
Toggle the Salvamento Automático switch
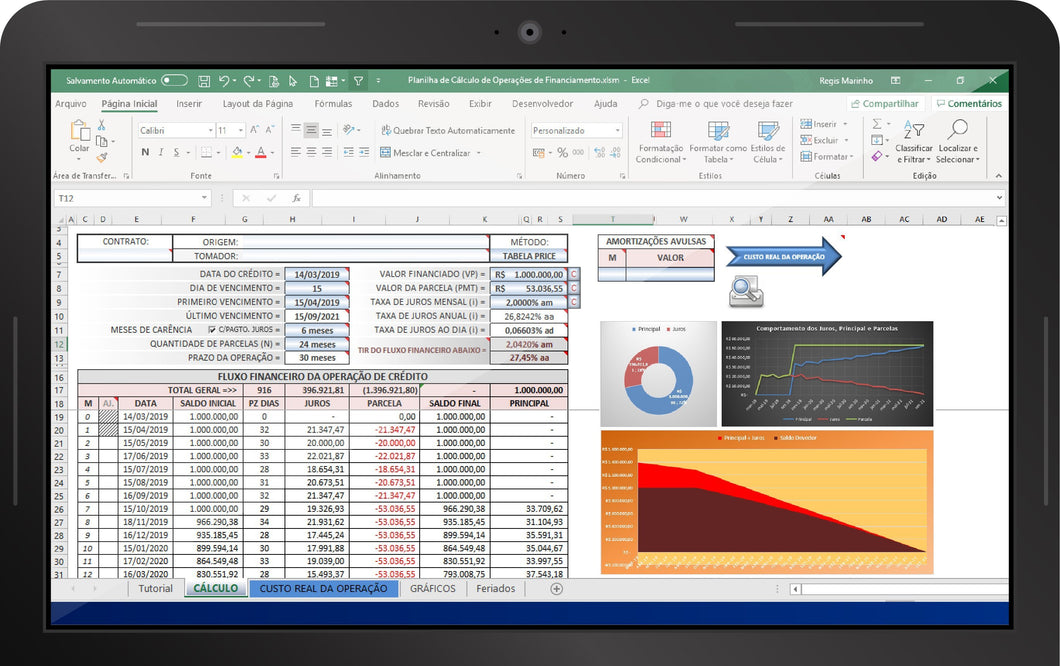coord(174,80)
